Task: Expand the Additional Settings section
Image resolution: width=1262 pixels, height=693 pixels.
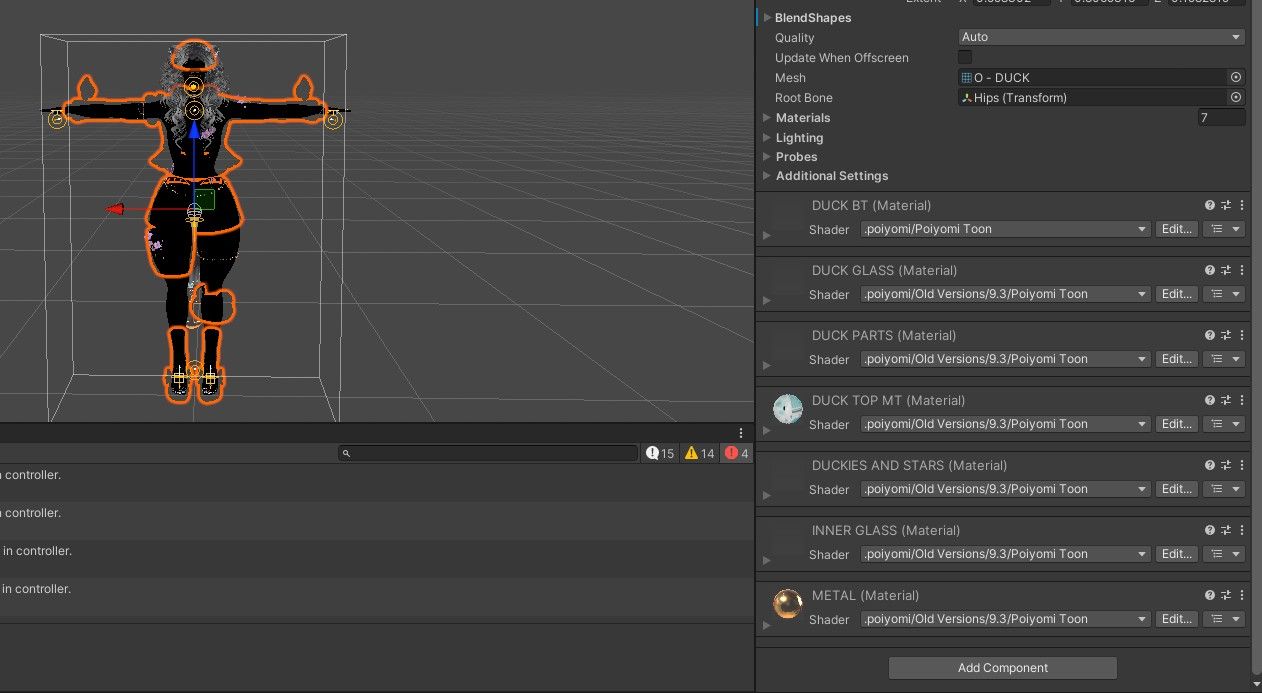Action: pyautogui.click(x=767, y=176)
